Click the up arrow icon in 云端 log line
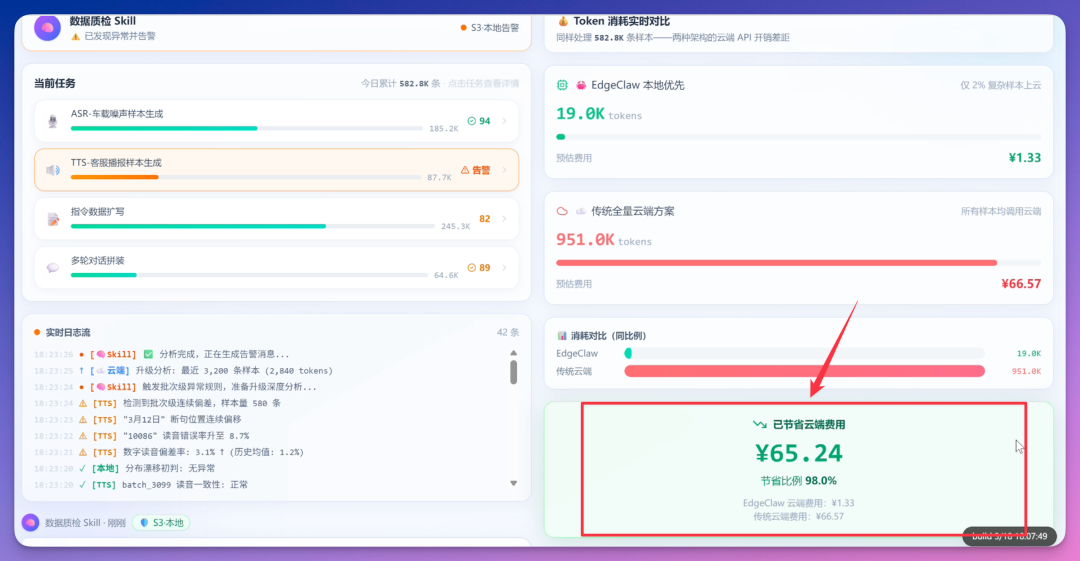Viewport: 1080px width, 561px height. click(x=82, y=370)
